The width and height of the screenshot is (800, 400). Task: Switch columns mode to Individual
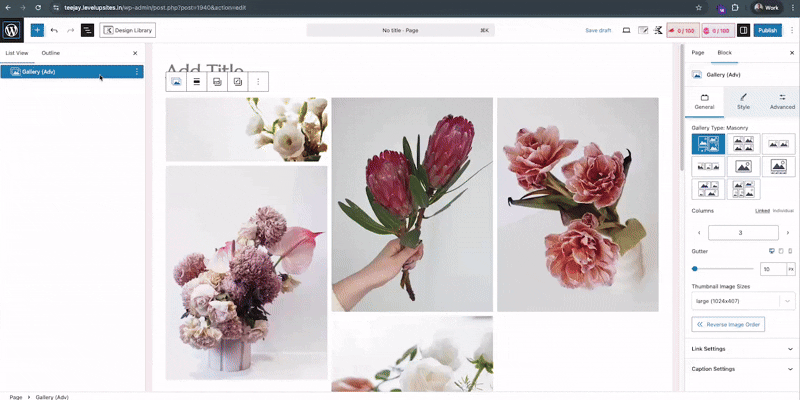tap(783, 211)
